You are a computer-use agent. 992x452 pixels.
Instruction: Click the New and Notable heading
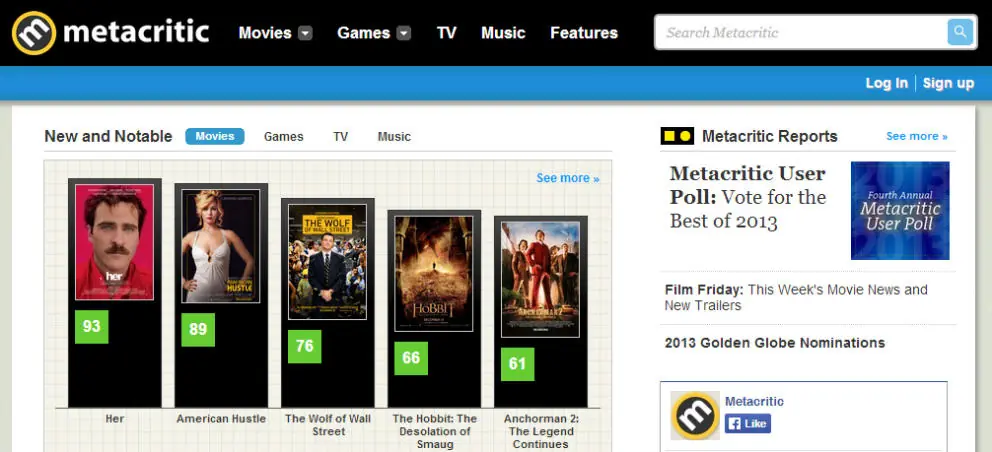pos(108,136)
